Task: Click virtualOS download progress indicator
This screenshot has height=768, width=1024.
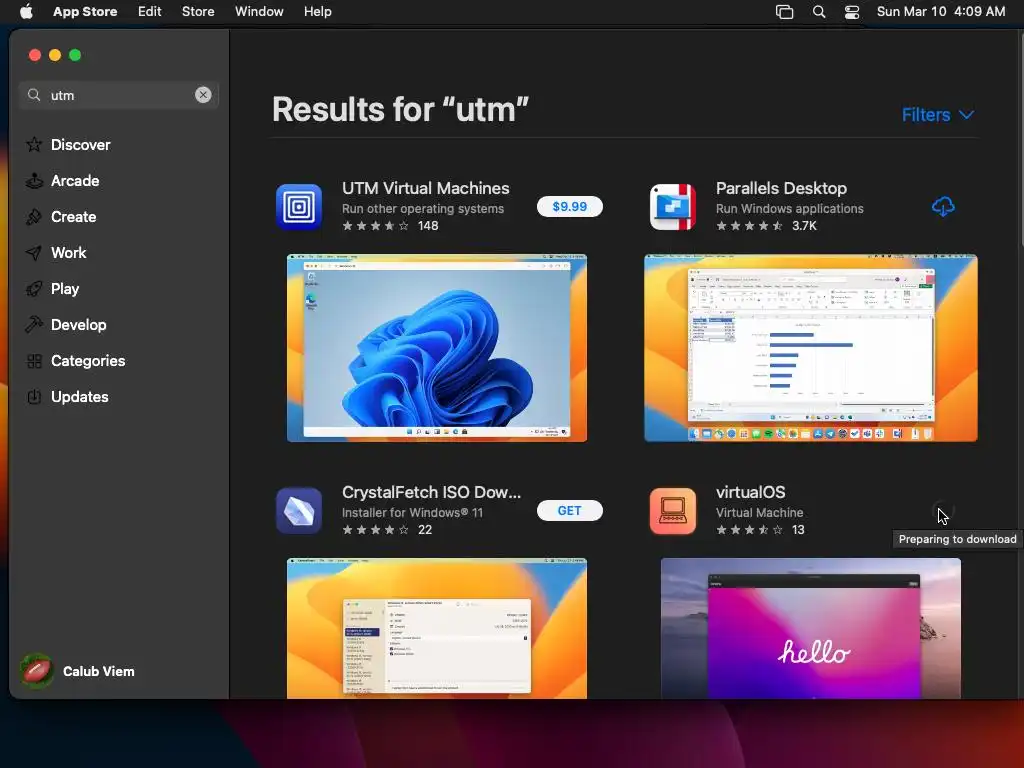Action: 942,511
